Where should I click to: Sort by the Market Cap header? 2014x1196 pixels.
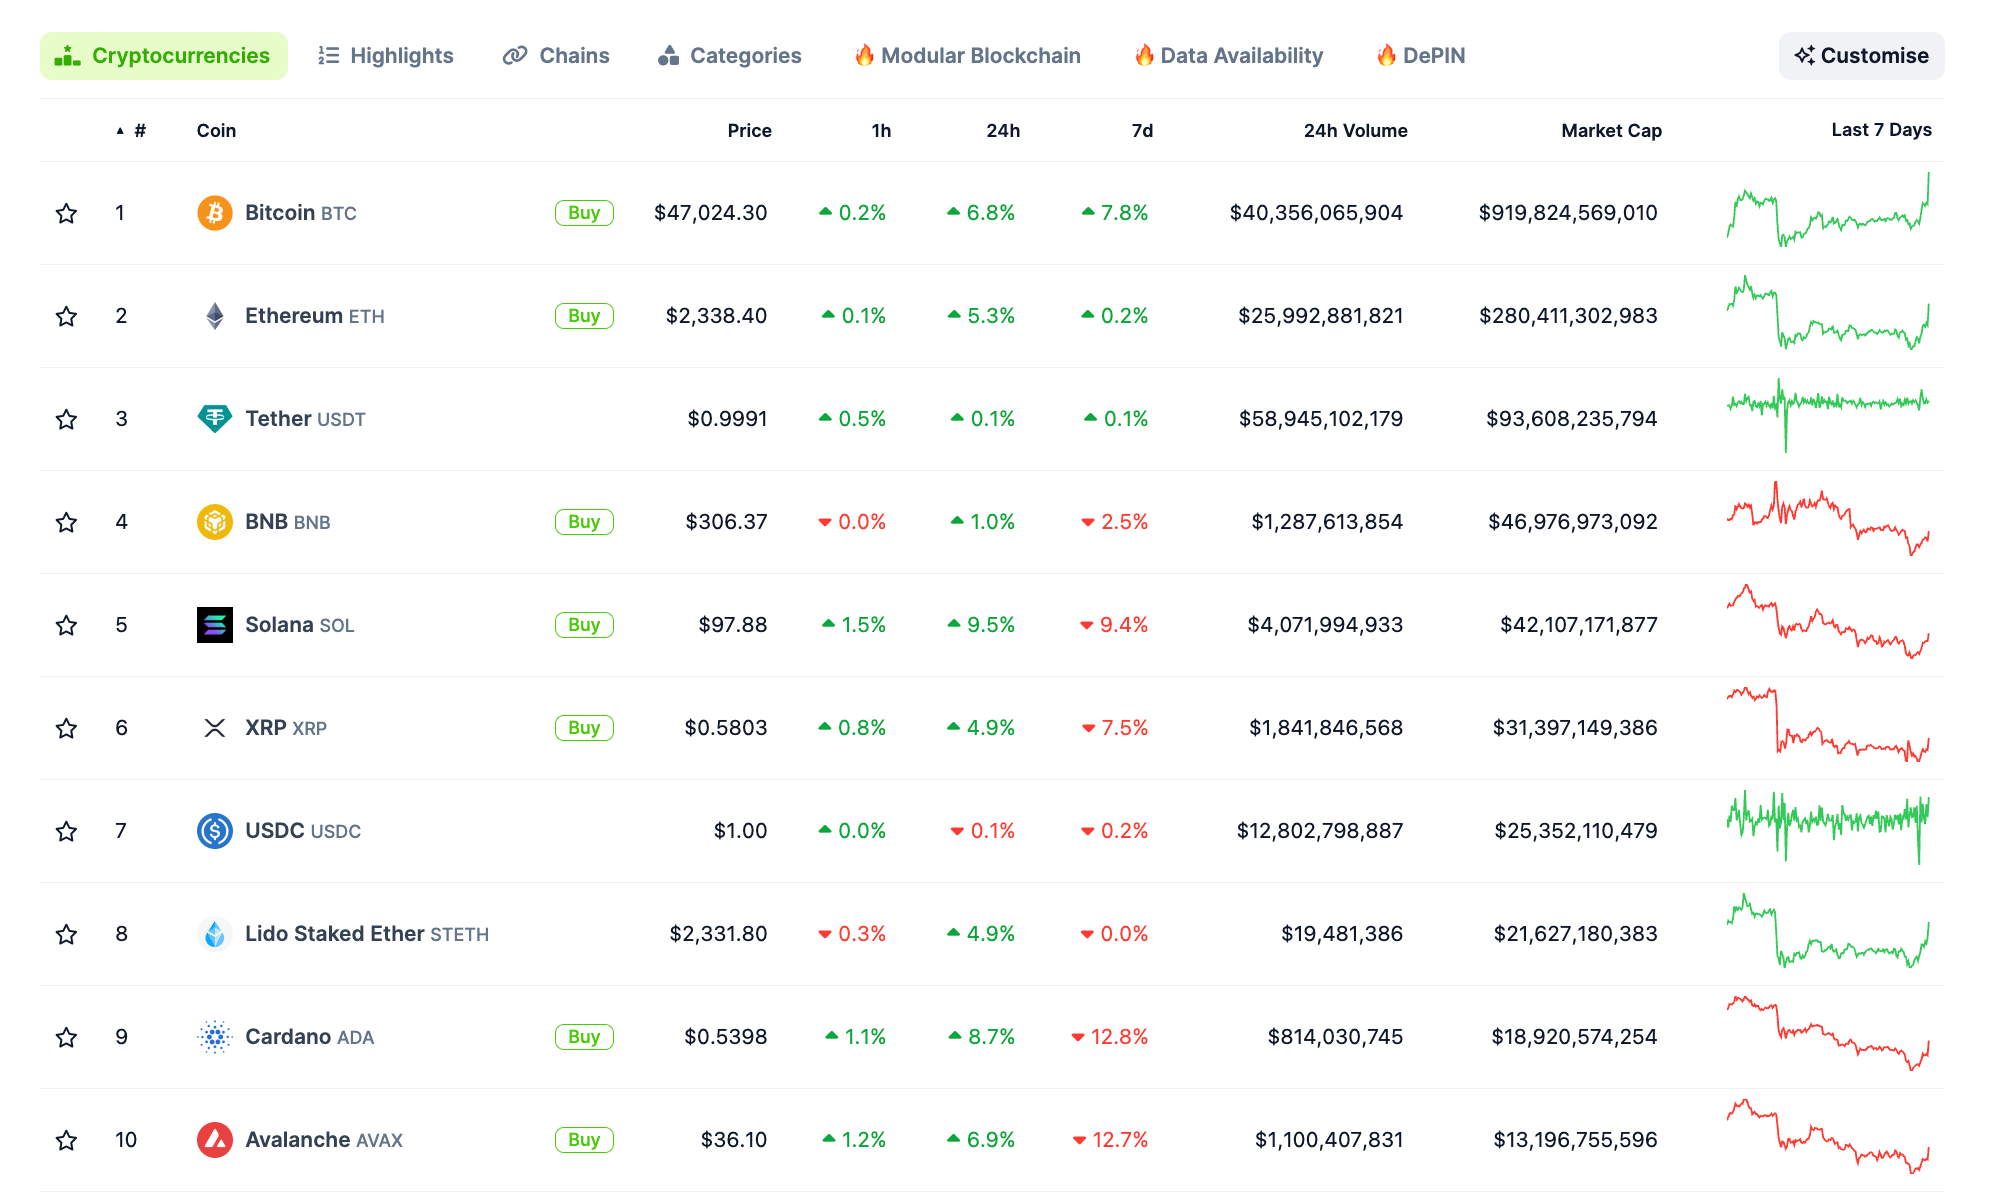click(x=1611, y=131)
